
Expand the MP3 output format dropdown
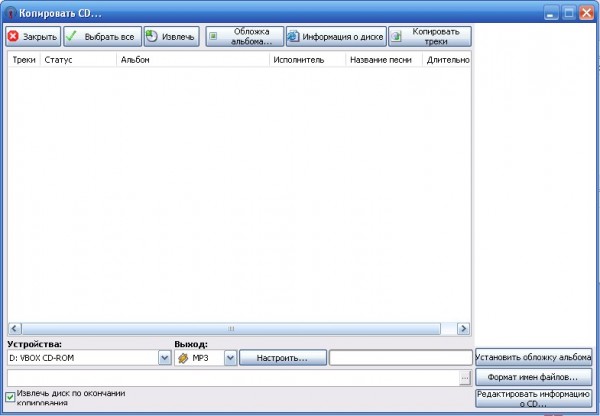230,358
